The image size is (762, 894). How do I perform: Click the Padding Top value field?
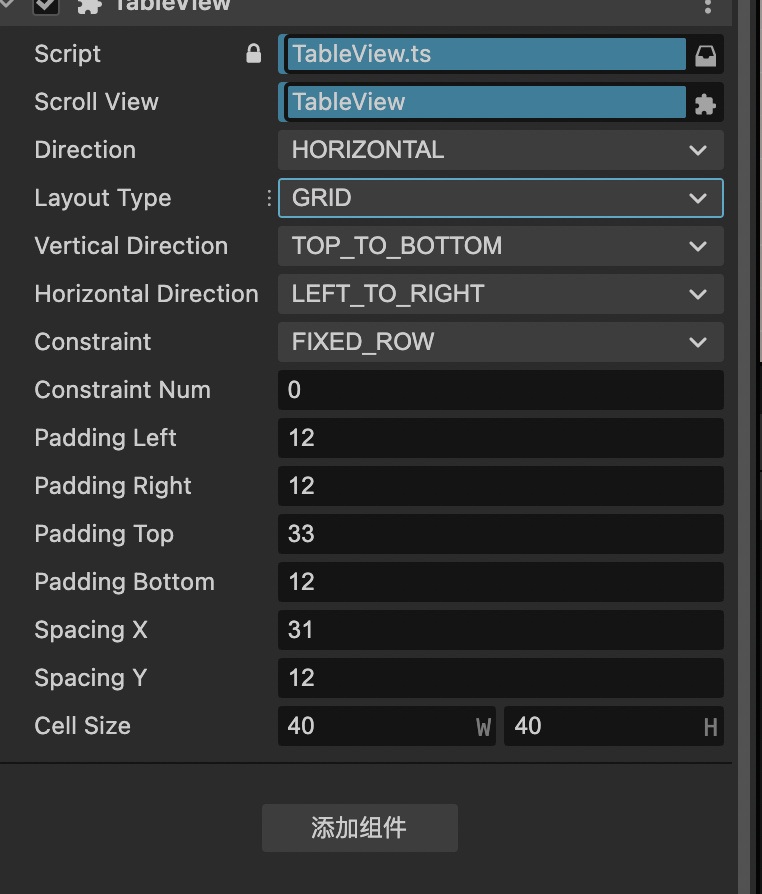(500, 534)
